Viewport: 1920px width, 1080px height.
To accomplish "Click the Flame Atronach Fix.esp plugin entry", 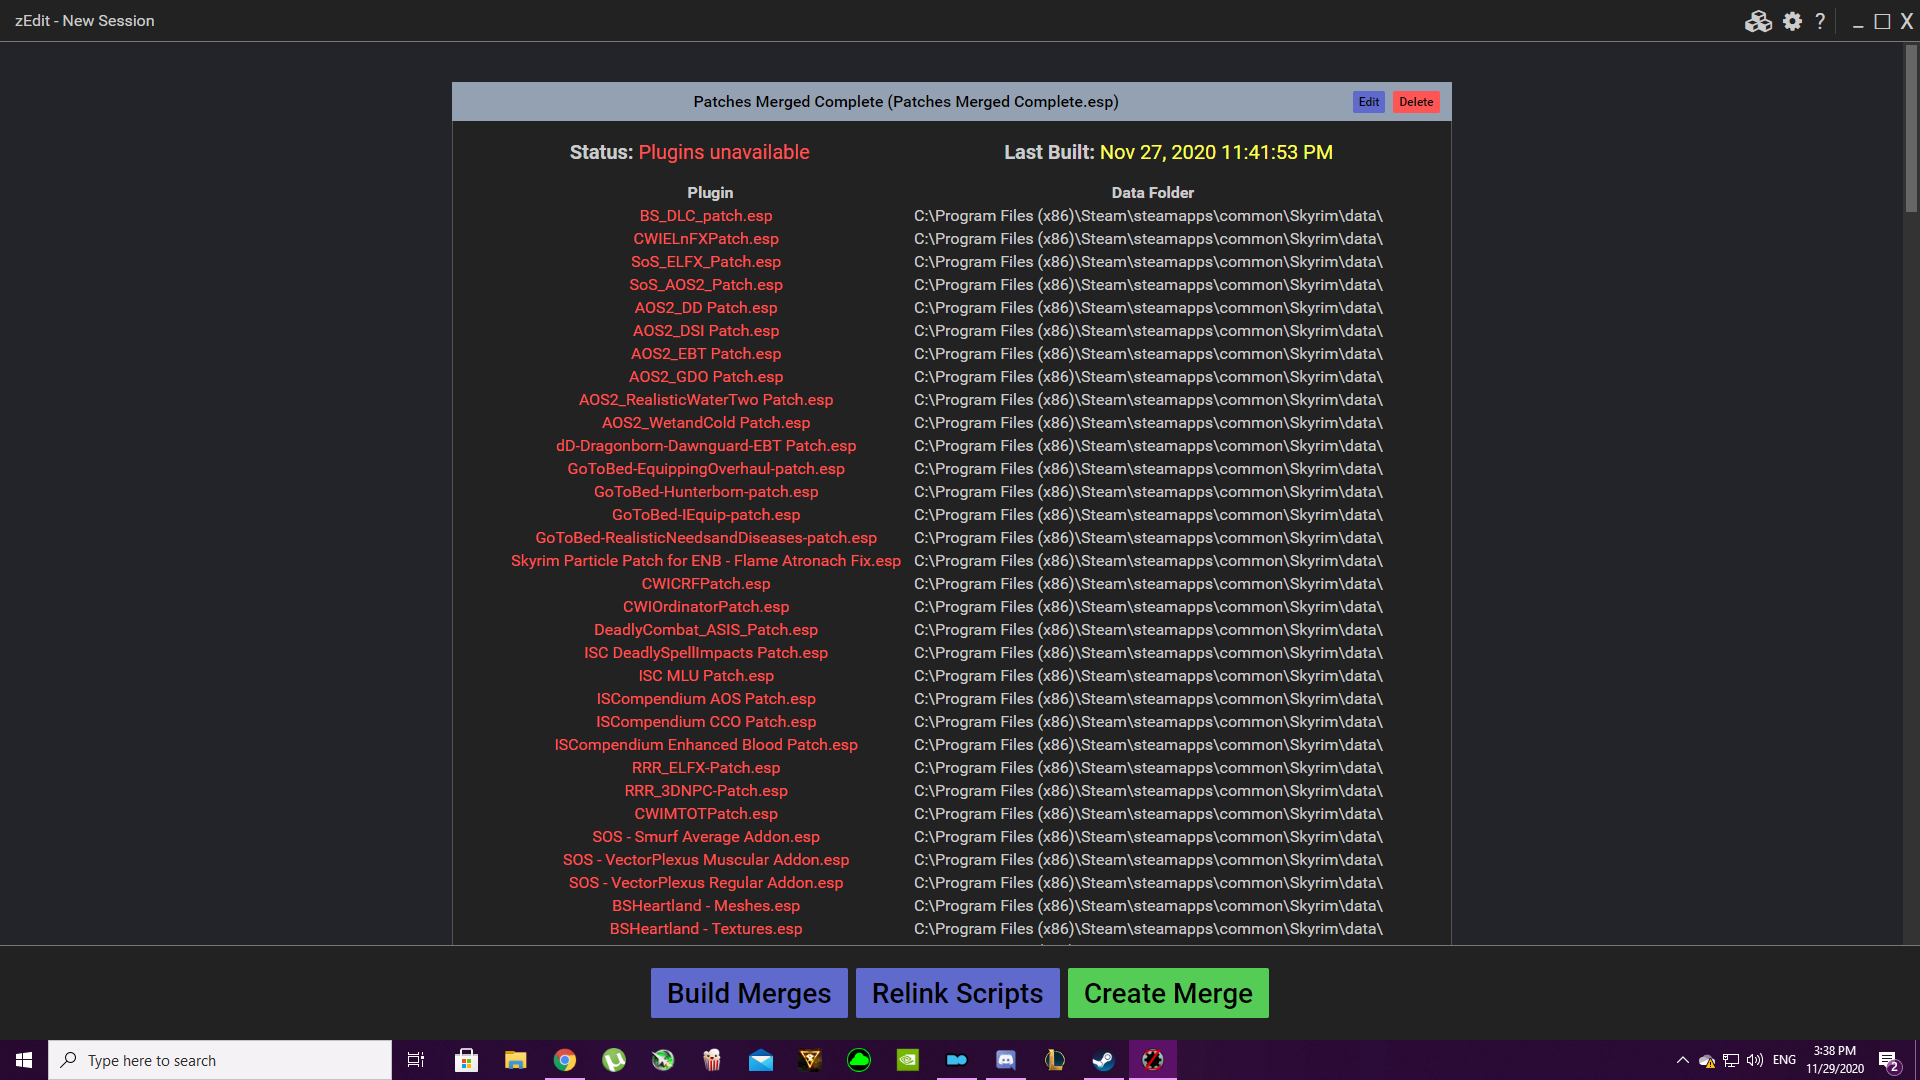I will click(706, 561).
